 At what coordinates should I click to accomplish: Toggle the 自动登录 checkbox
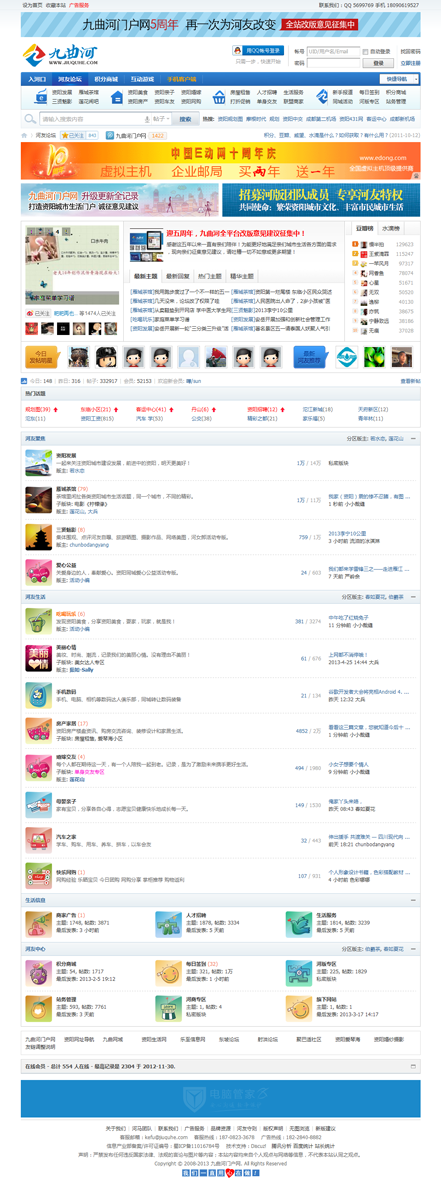click(365, 50)
